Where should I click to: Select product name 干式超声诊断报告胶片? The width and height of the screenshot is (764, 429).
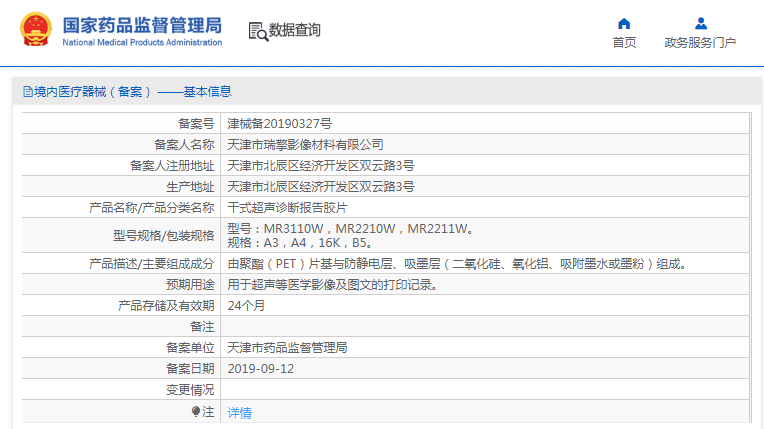point(287,208)
